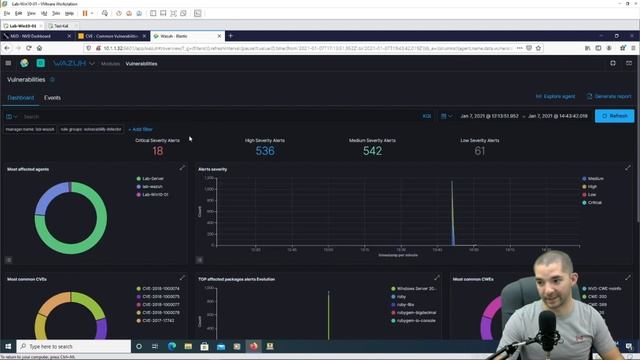Open the newsfeed icon in header

pos(629,63)
